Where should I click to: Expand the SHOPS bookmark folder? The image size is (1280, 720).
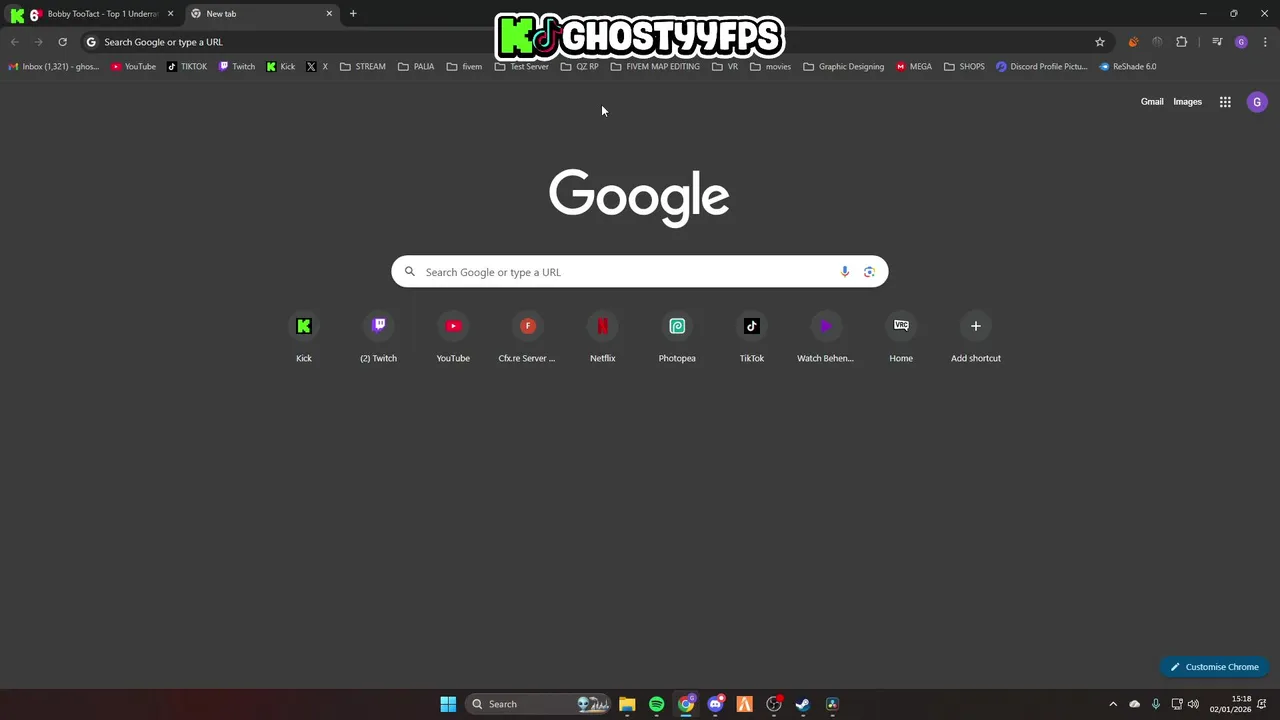click(965, 67)
